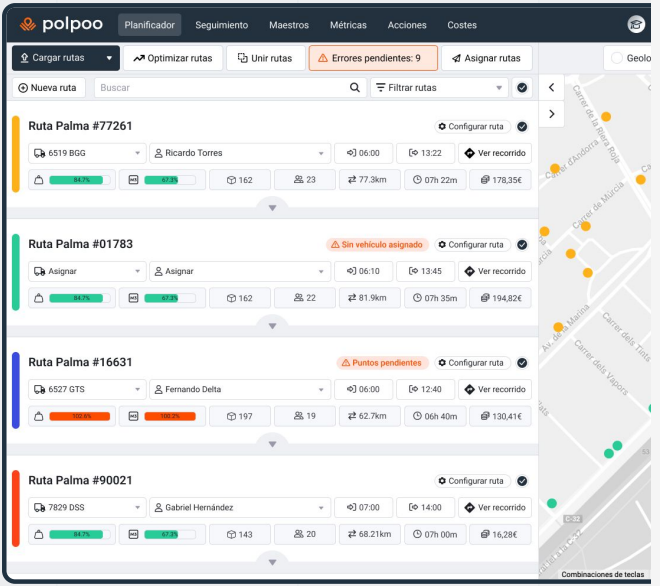Click start time 07:00 of Ruta #90021
This screenshot has width=660, height=586.
coord(363,507)
